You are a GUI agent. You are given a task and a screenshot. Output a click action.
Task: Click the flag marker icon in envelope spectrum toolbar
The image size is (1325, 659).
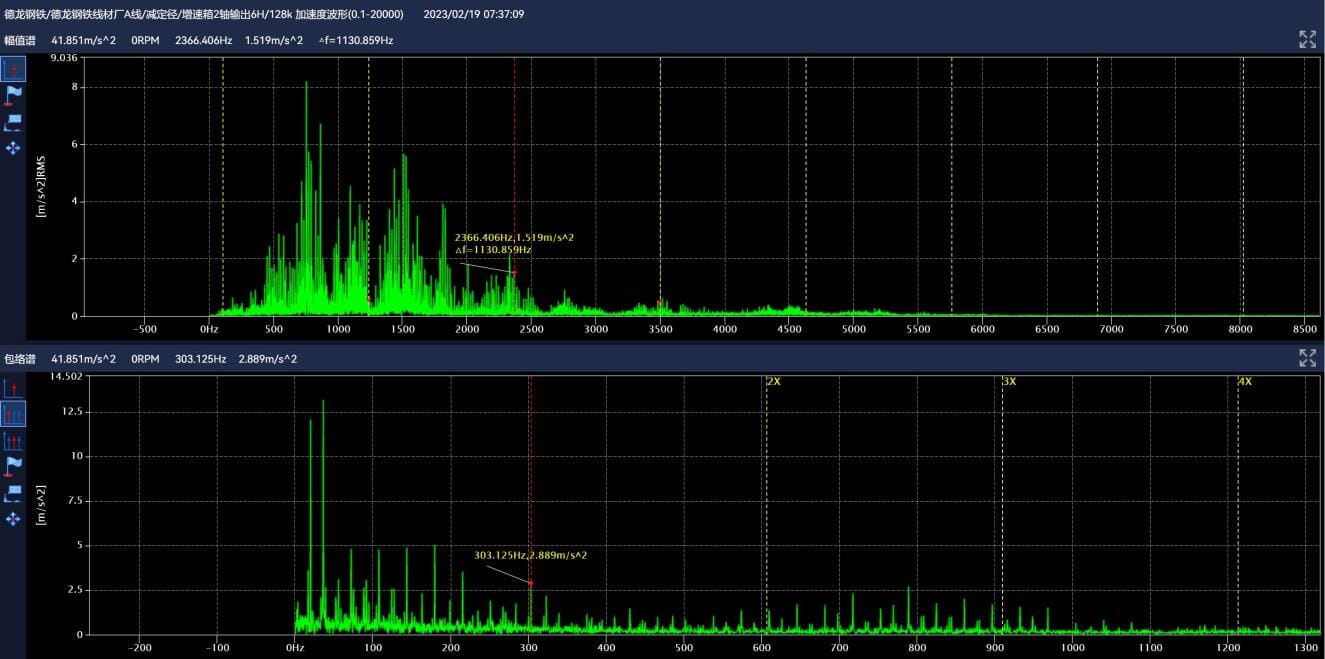pyautogui.click(x=13, y=467)
